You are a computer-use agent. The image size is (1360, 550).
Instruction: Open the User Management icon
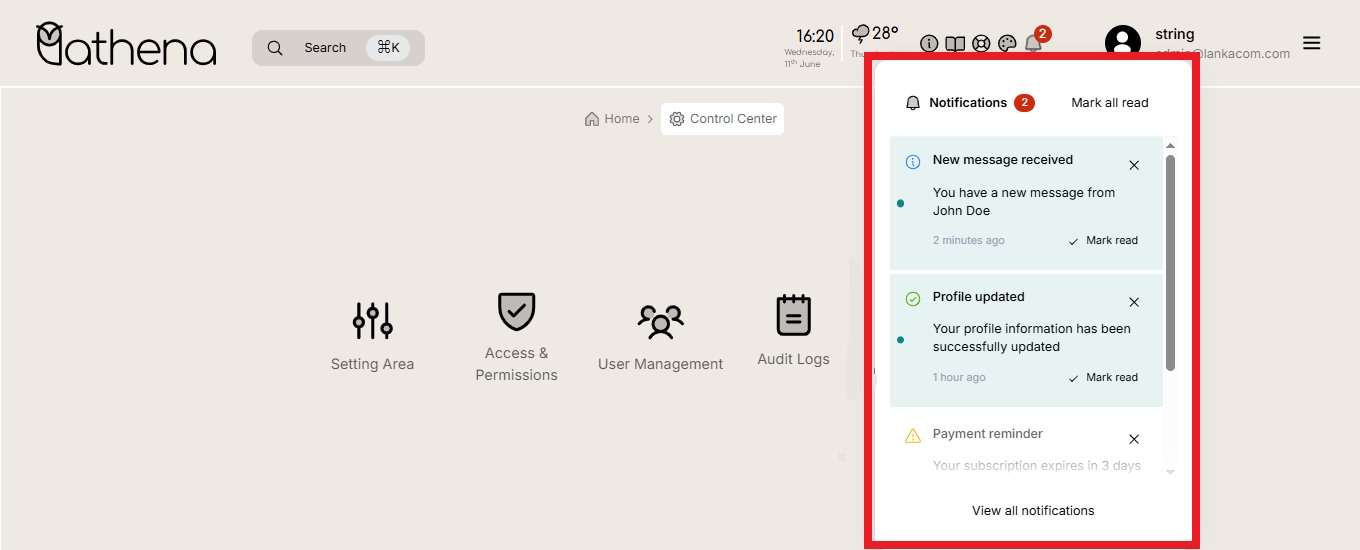[660, 321]
